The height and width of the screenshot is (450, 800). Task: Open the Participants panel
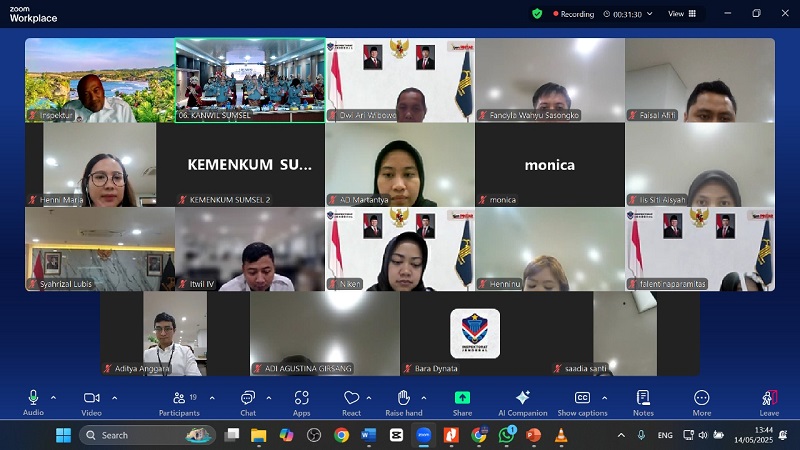pos(179,403)
